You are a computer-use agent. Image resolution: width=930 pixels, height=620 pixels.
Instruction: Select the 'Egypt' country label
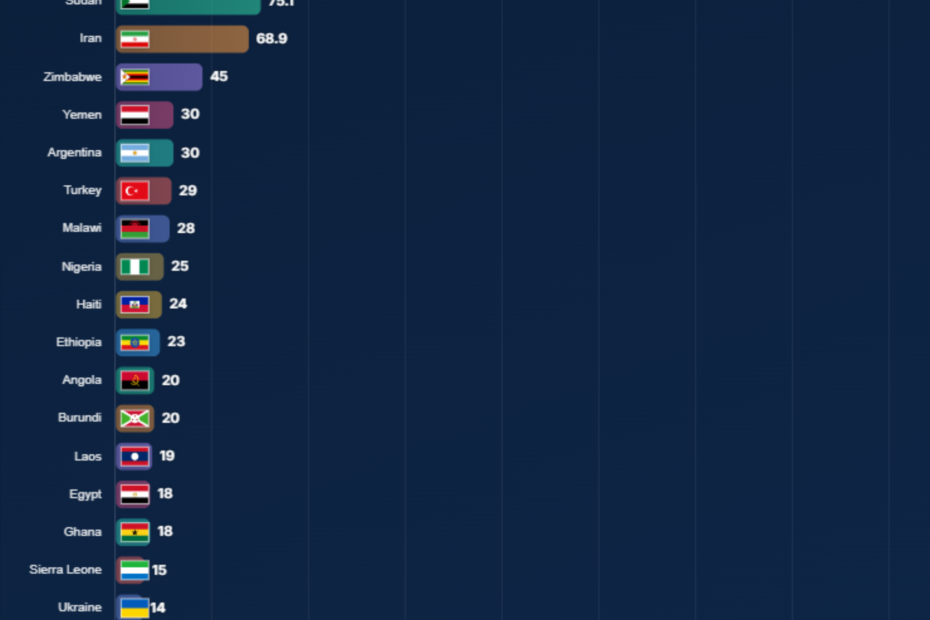coord(85,494)
